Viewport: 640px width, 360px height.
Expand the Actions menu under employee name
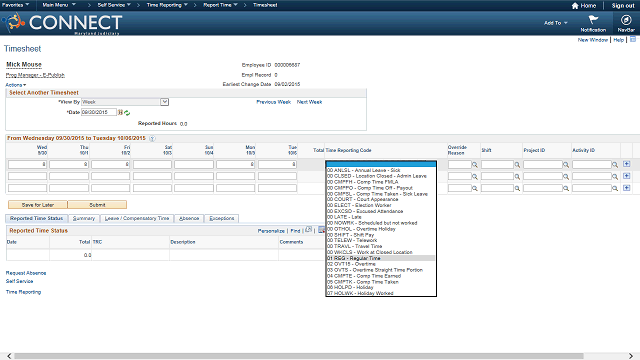[16, 85]
